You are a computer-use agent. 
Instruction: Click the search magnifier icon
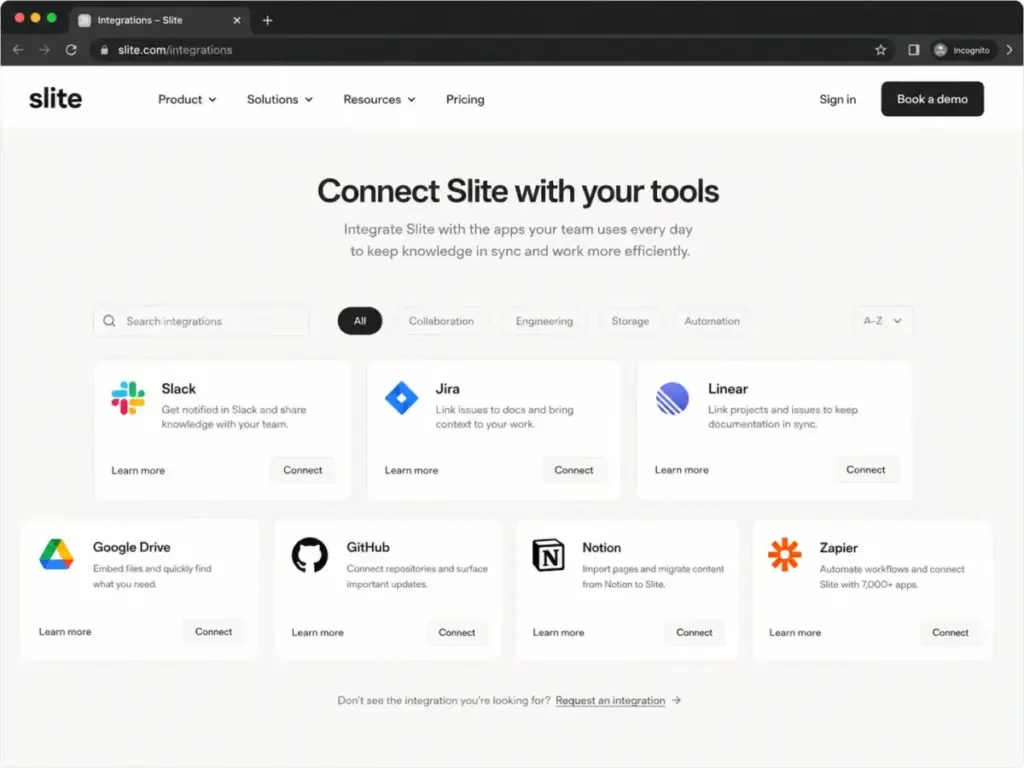click(x=109, y=321)
